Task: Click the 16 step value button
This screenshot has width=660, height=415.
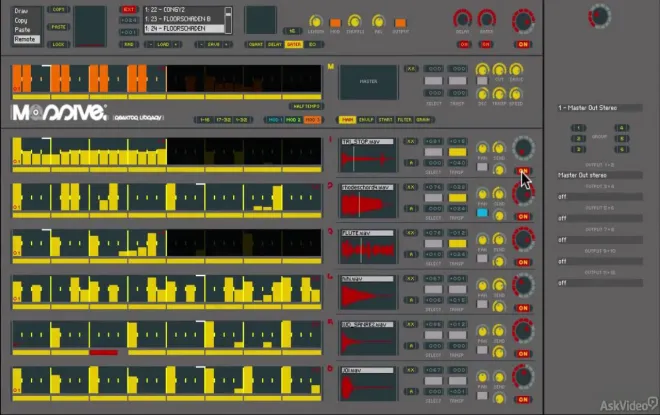Action: (x=292, y=31)
